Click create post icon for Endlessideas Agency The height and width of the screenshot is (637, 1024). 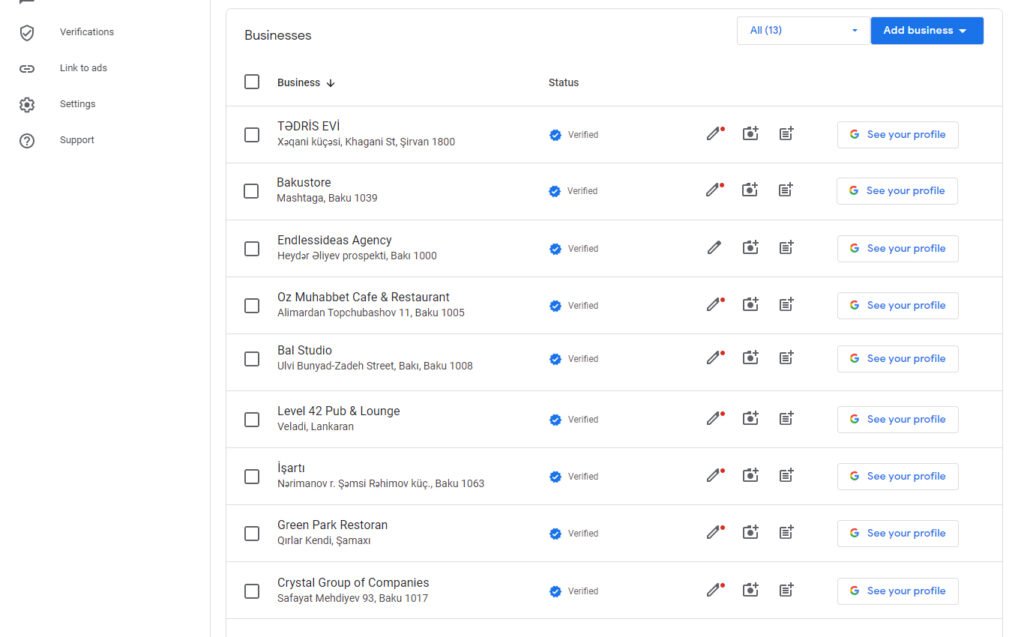coord(786,248)
